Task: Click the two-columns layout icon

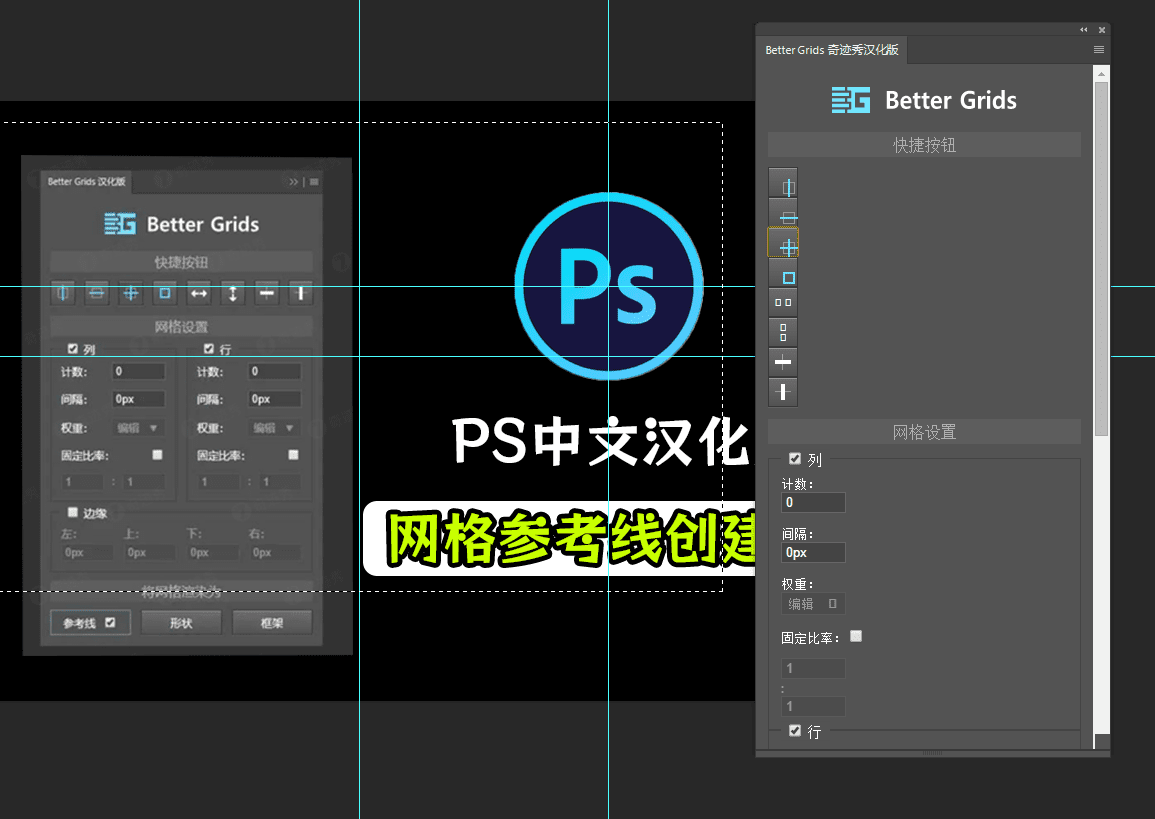Action: tap(783, 301)
